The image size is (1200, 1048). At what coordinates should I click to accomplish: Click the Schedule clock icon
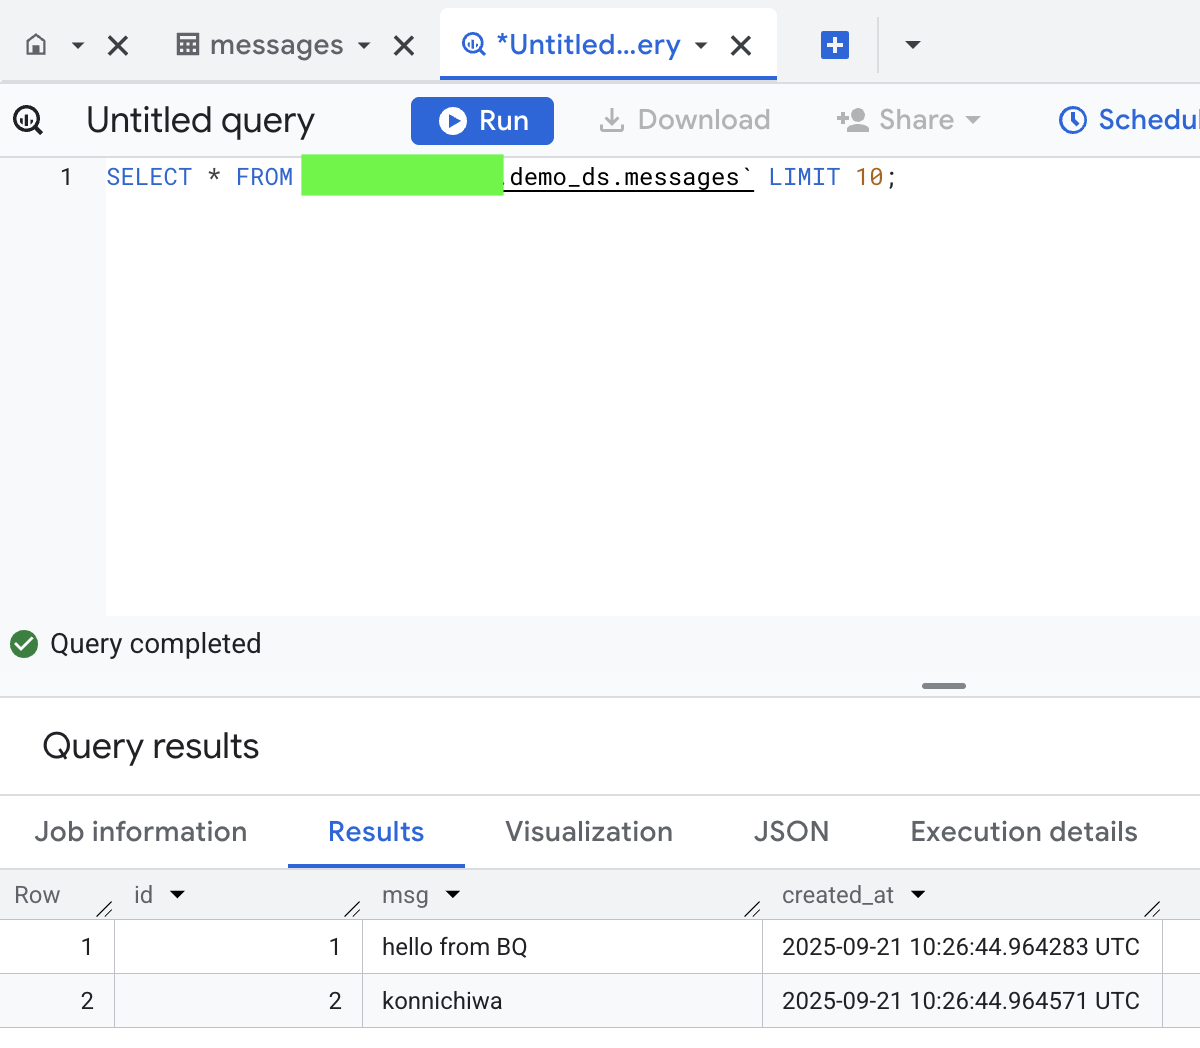point(1072,121)
